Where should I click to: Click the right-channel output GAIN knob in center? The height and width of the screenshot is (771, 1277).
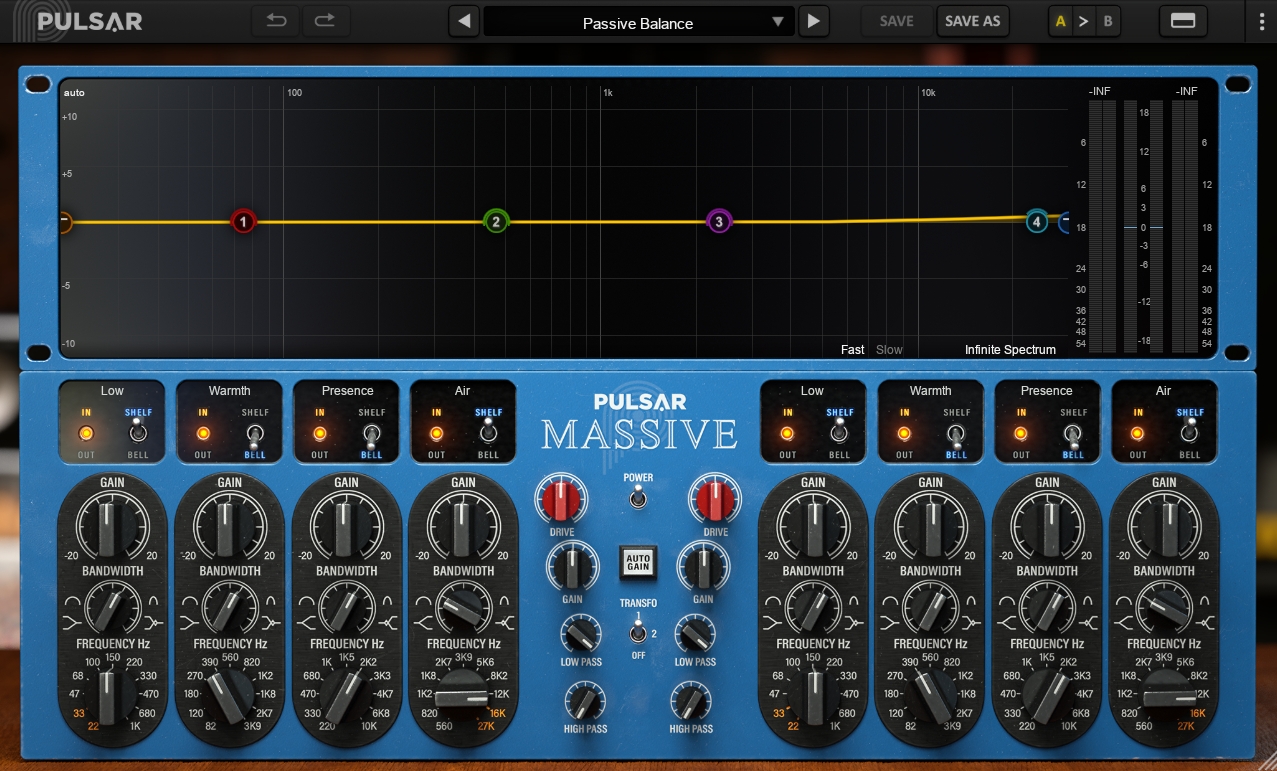(x=703, y=569)
